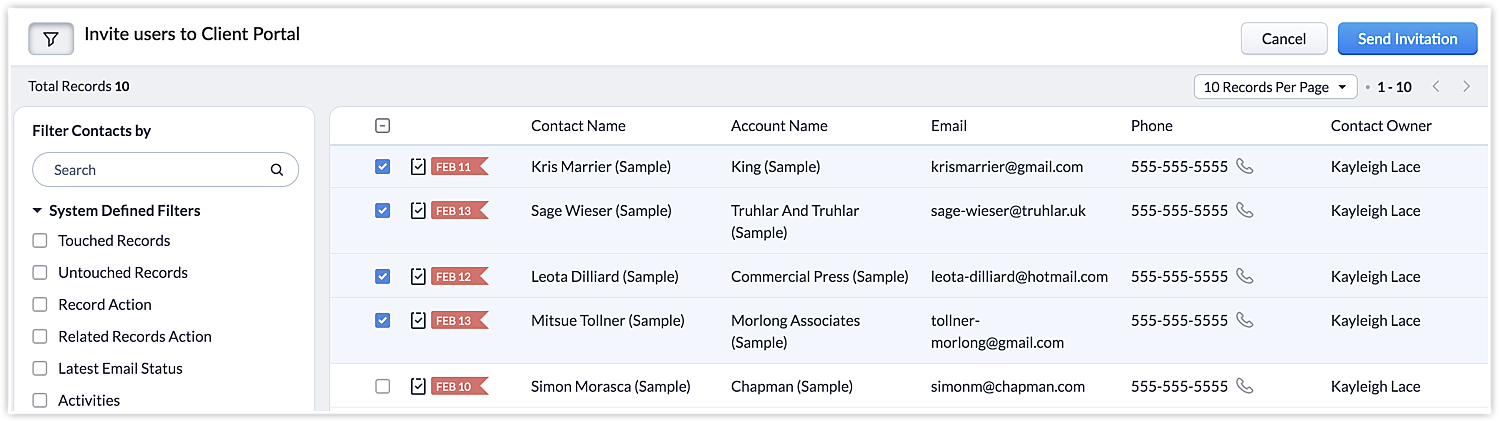
Task: Enable the Touched Records filter
Action: pos(40,241)
